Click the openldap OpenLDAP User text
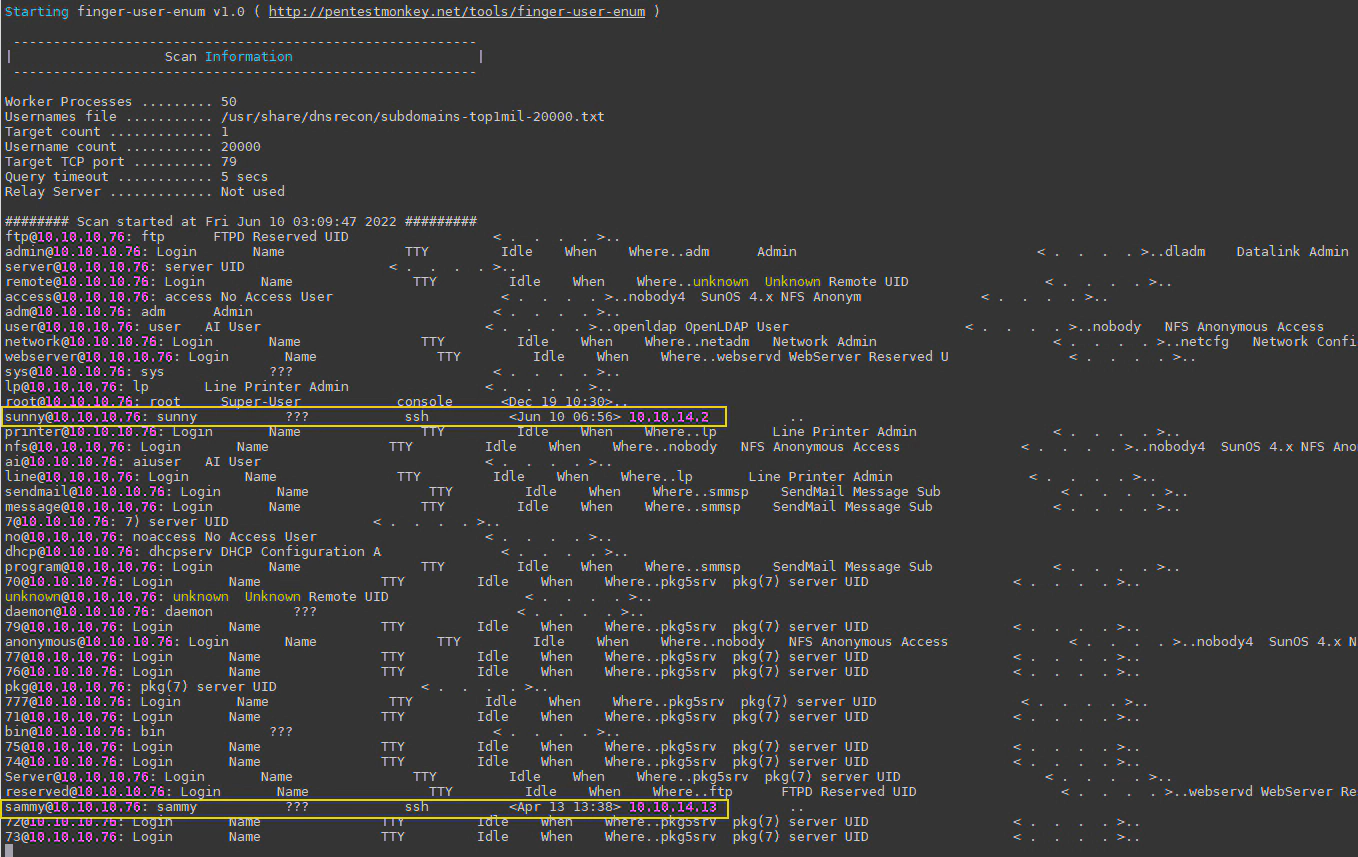Viewport: 1358px width, 857px height. click(700, 327)
